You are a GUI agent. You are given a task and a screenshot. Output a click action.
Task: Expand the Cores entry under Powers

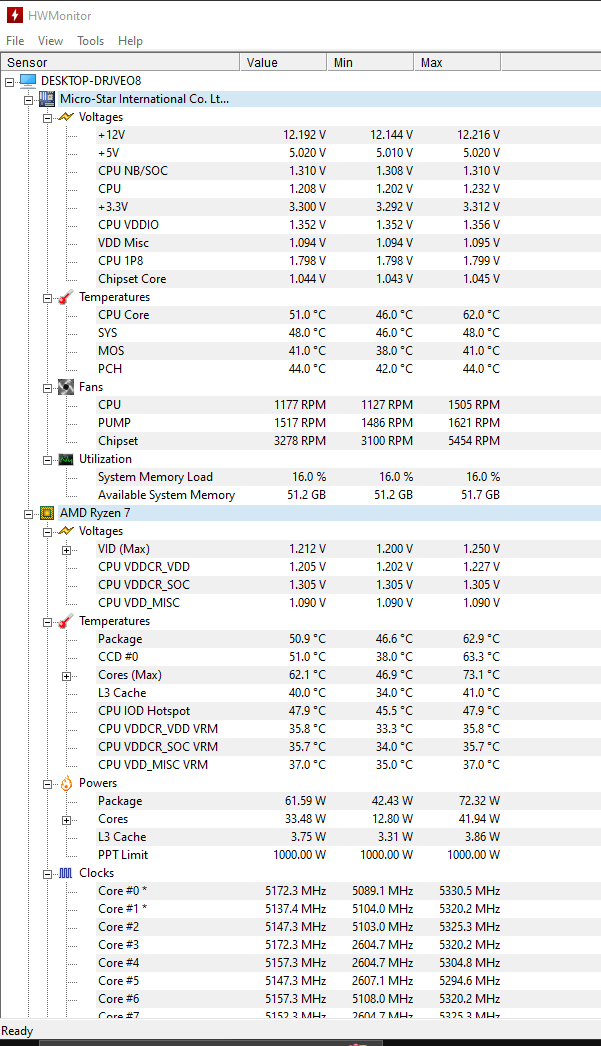click(67, 819)
